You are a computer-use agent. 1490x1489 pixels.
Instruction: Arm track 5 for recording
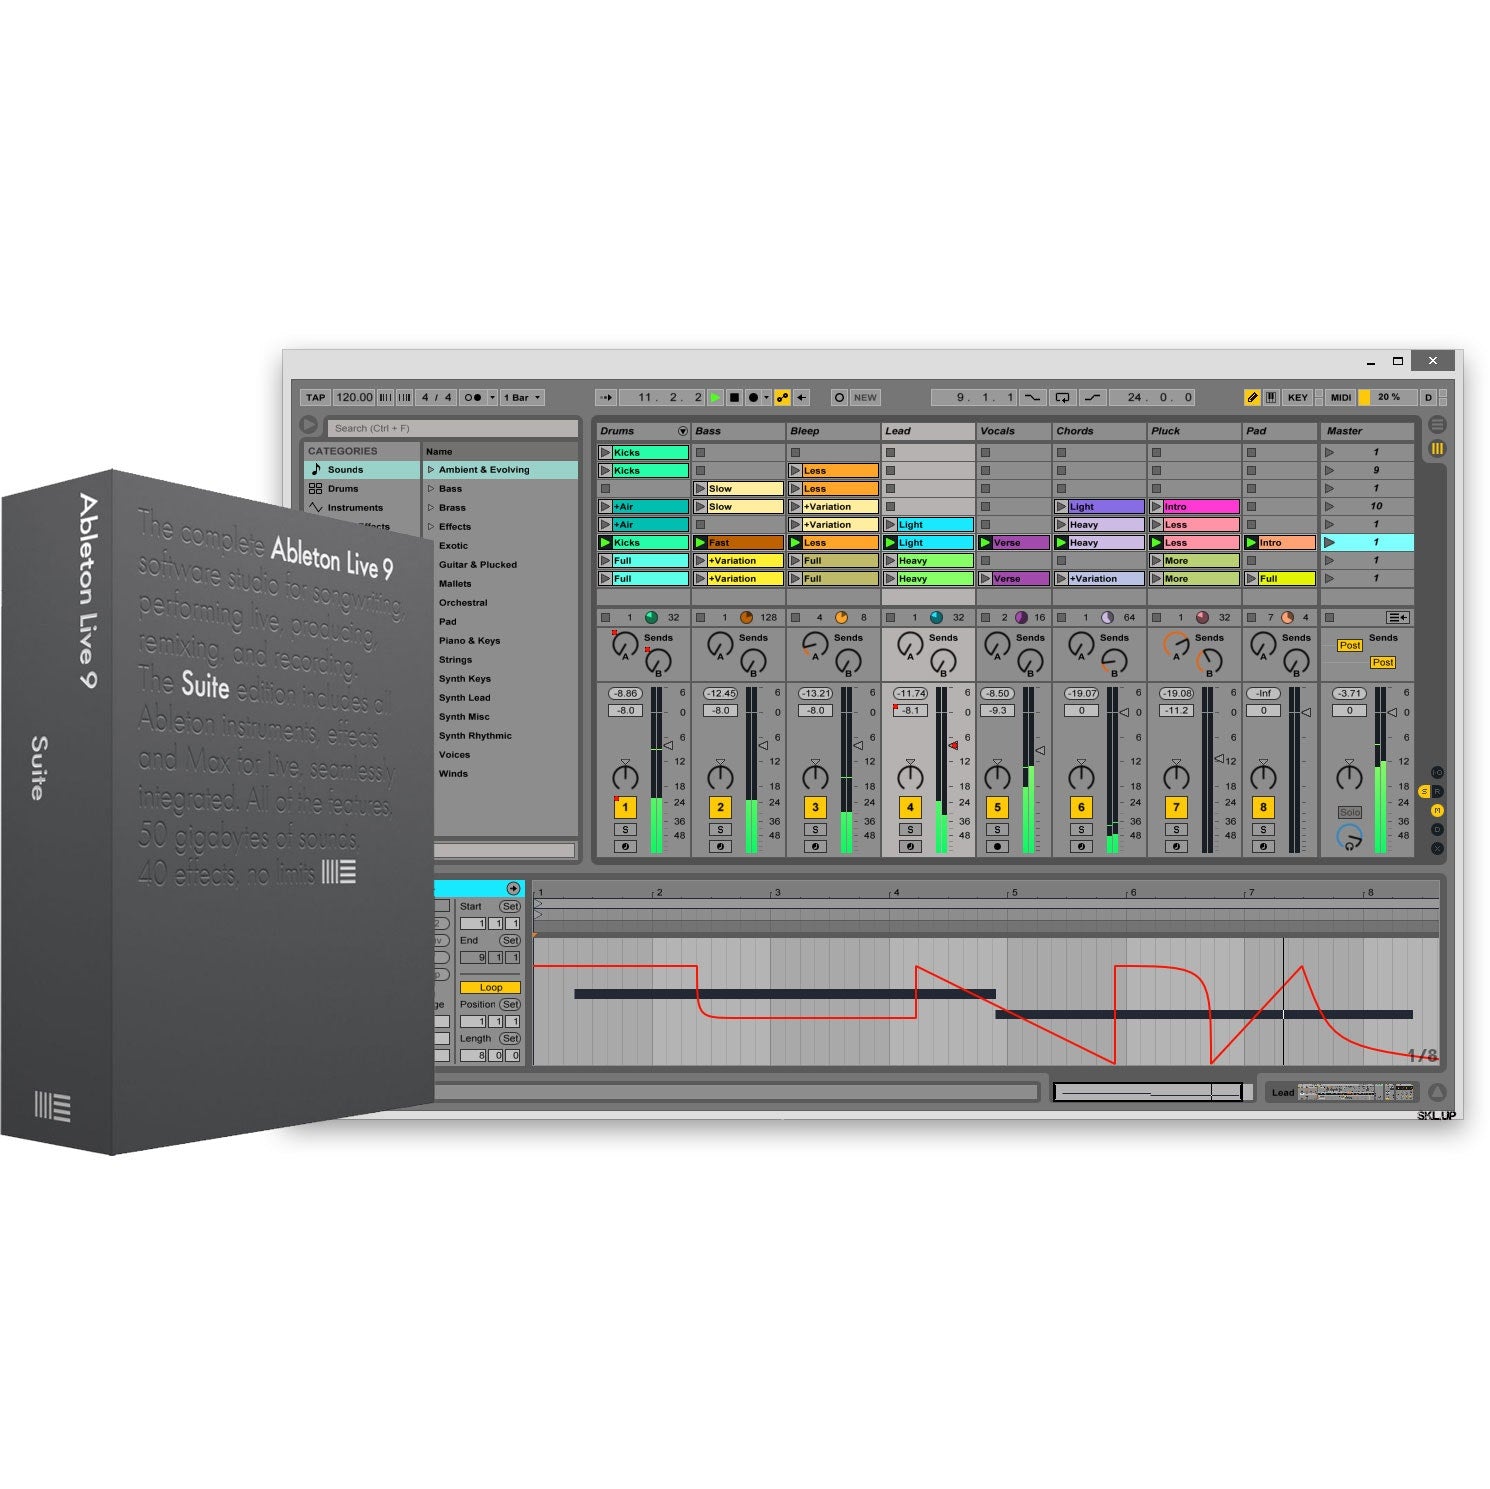[997, 846]
